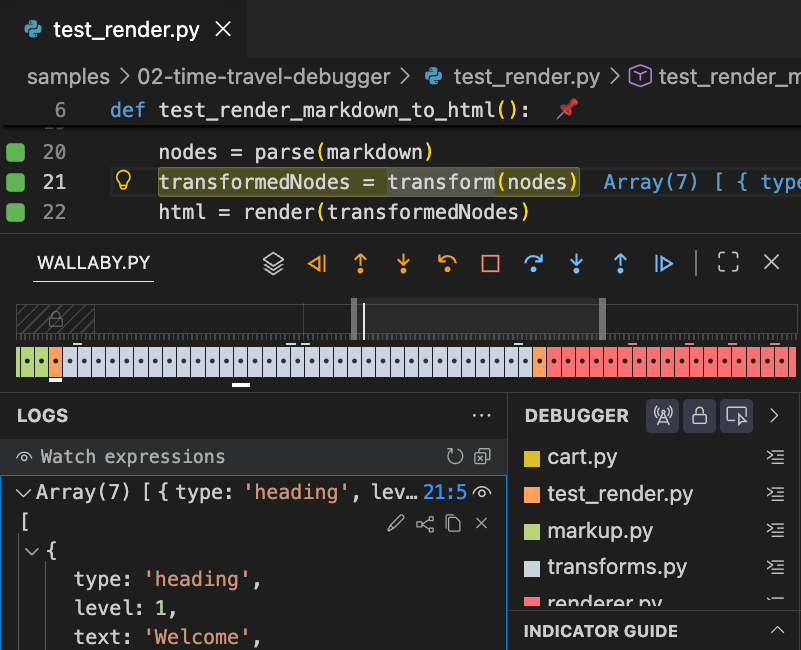Collapse the INDICATOR GUIDE section
The width and height of the screenshot is (801, 650).
click(x=777, y=630)
